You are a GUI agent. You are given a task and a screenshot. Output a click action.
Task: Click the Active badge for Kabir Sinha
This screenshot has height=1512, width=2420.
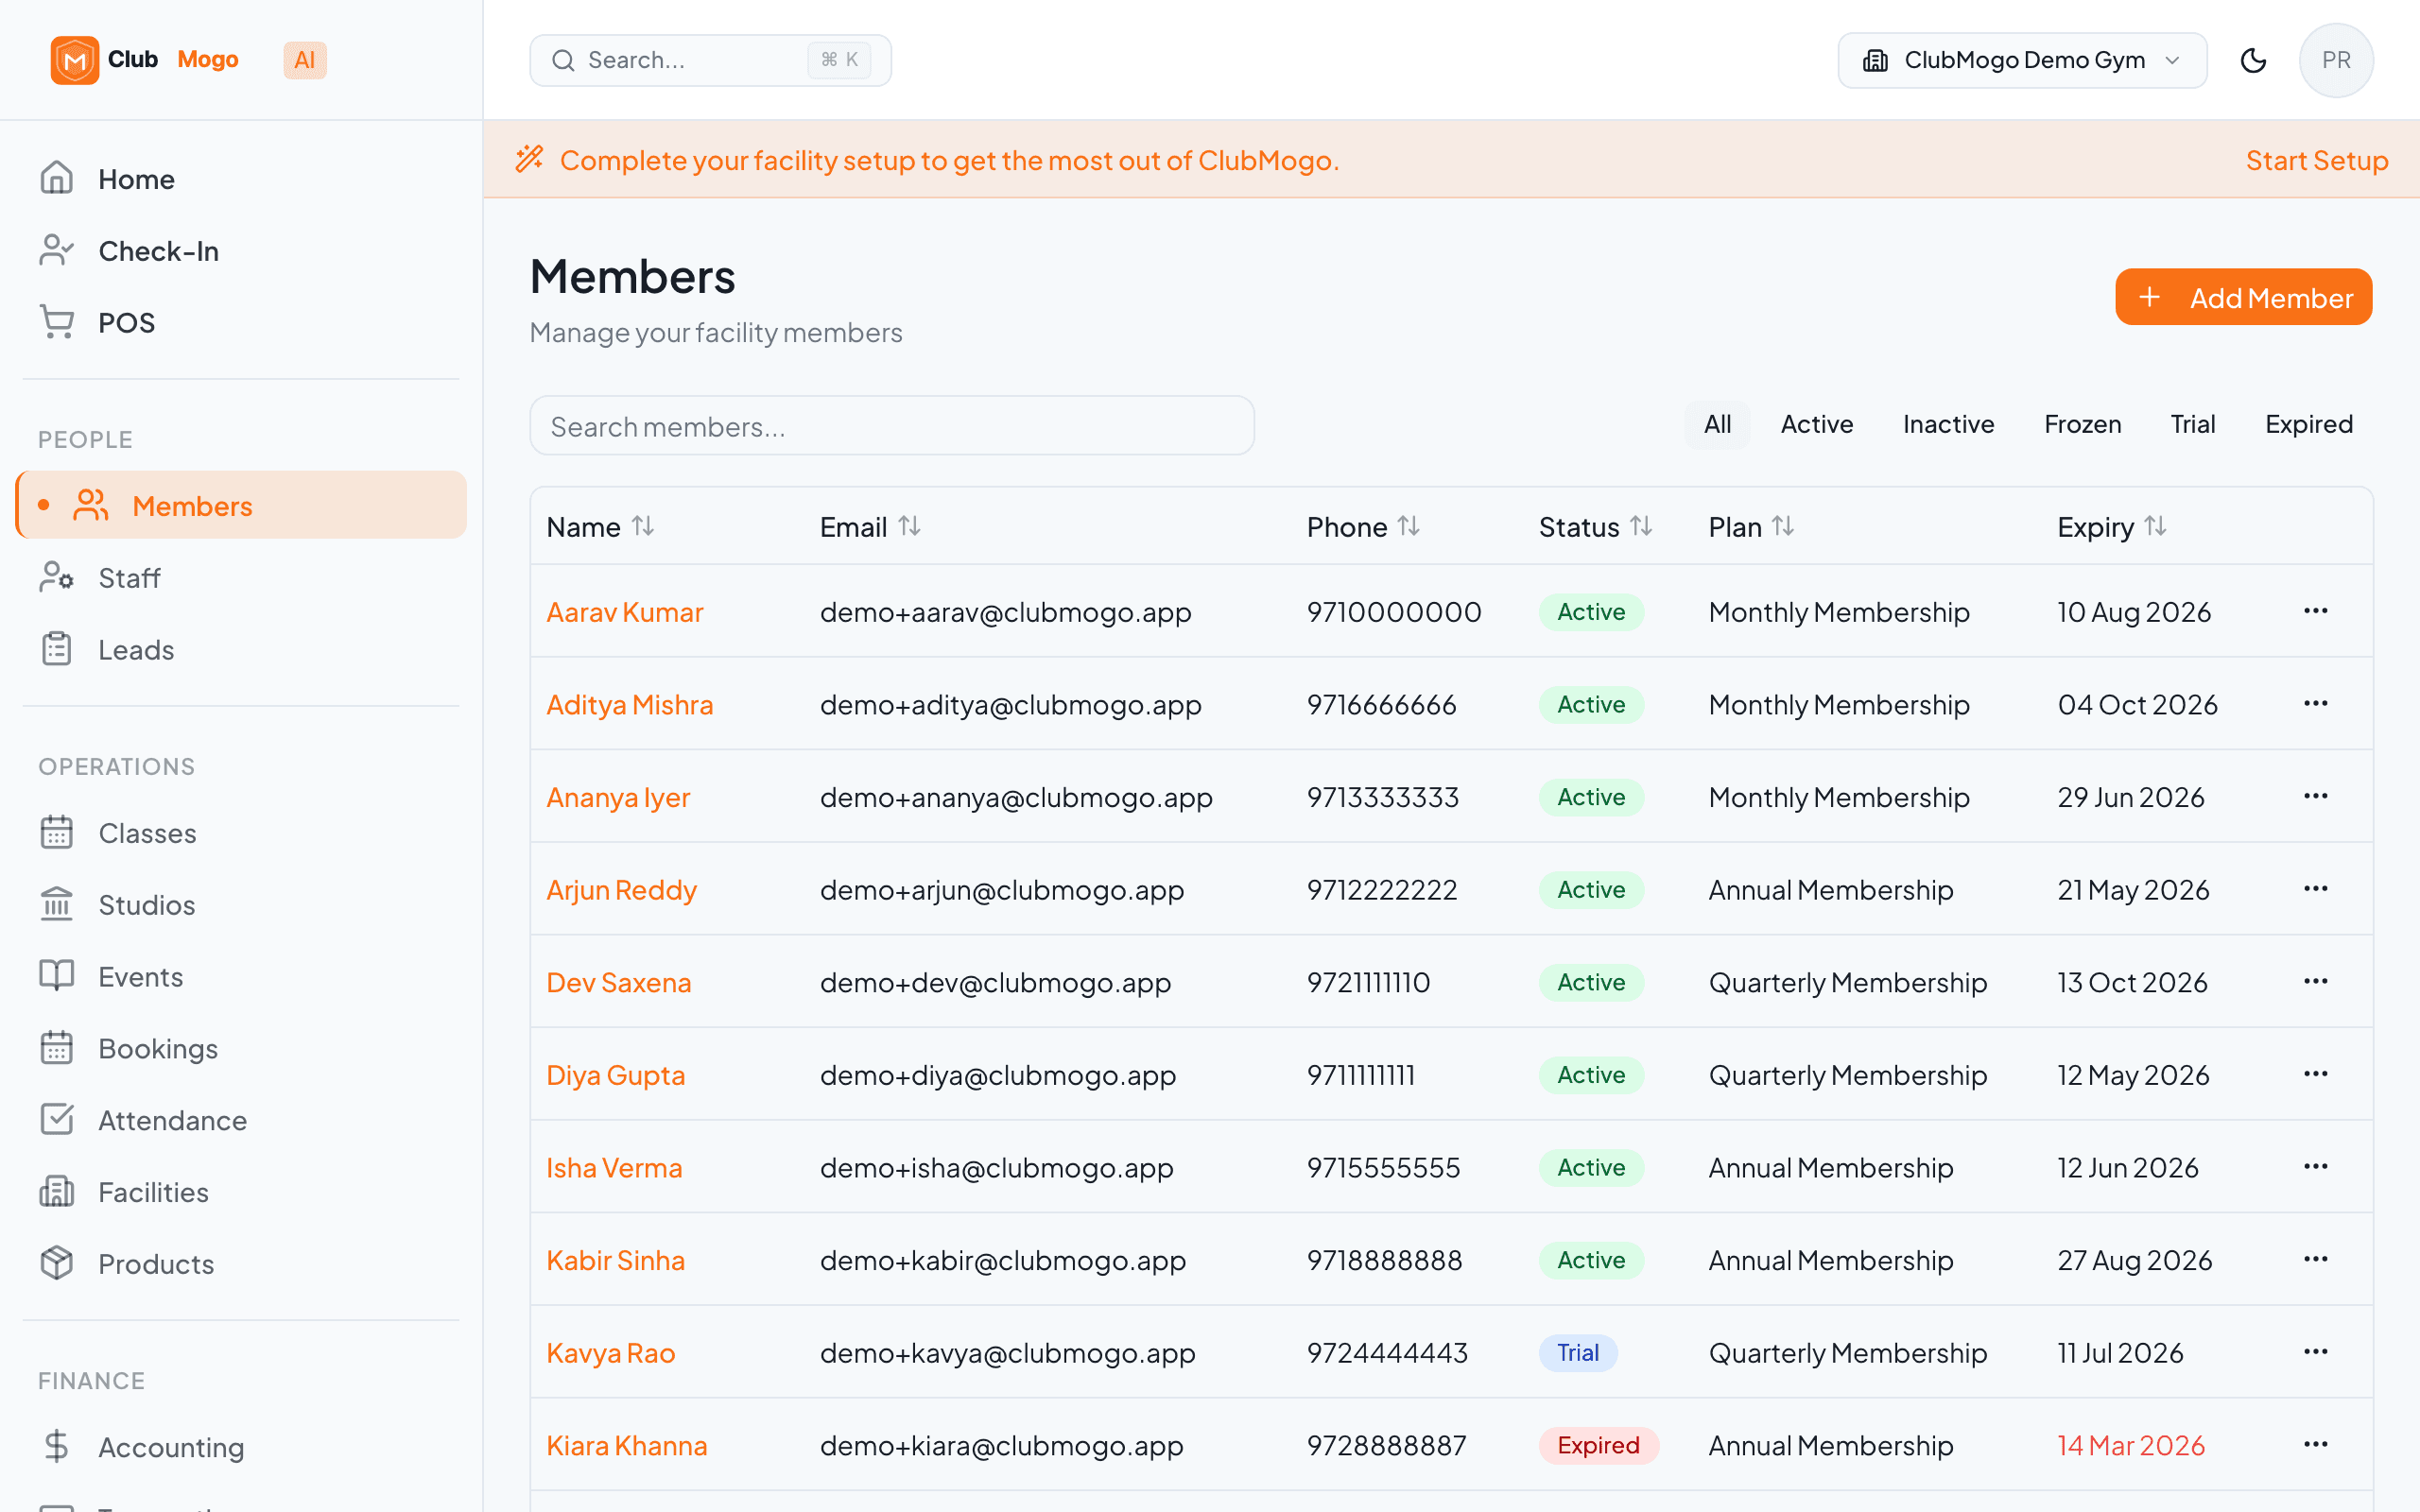[1590, 1260]
